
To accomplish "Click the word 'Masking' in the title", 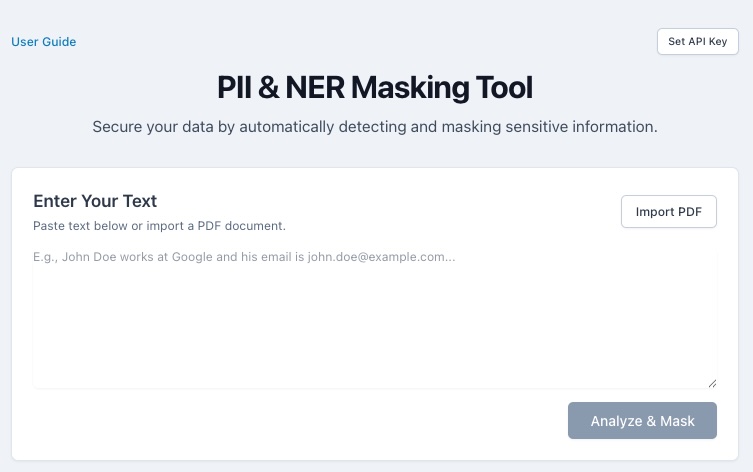I will point(410,88).
